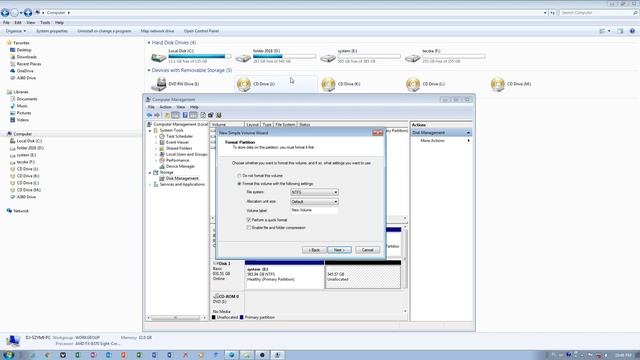
Task: Open system (E:) hard drive icon
Action: (x=328, y=58)
